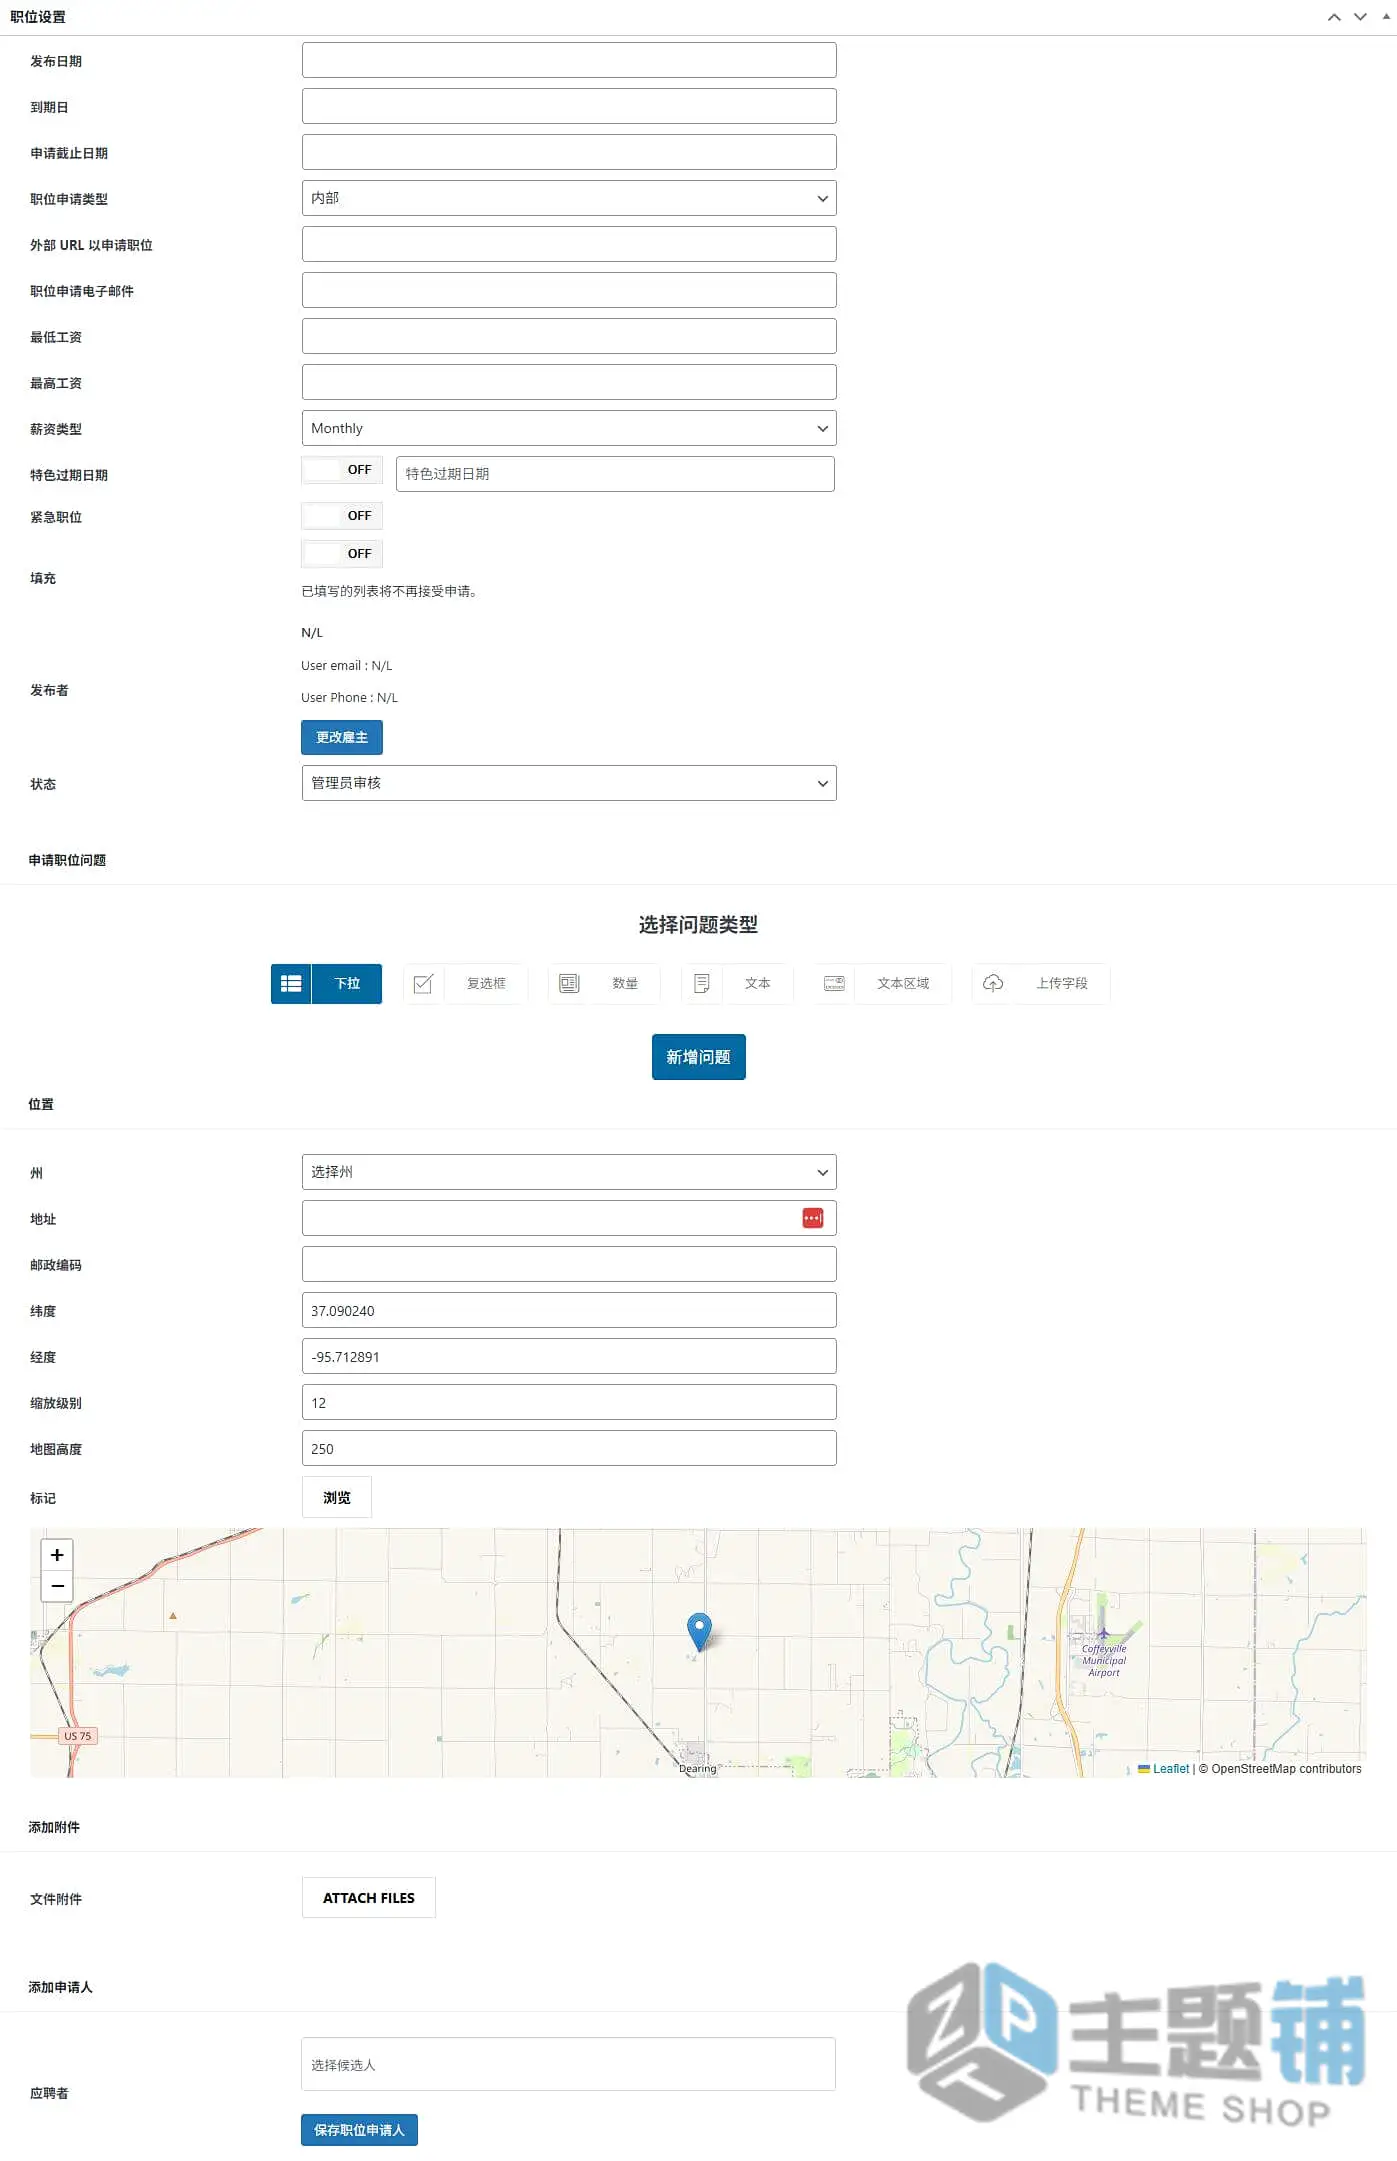The image size is (1397, 2161).
Task: Toggle the 紧急职位 switch
Action: (342, 516)
